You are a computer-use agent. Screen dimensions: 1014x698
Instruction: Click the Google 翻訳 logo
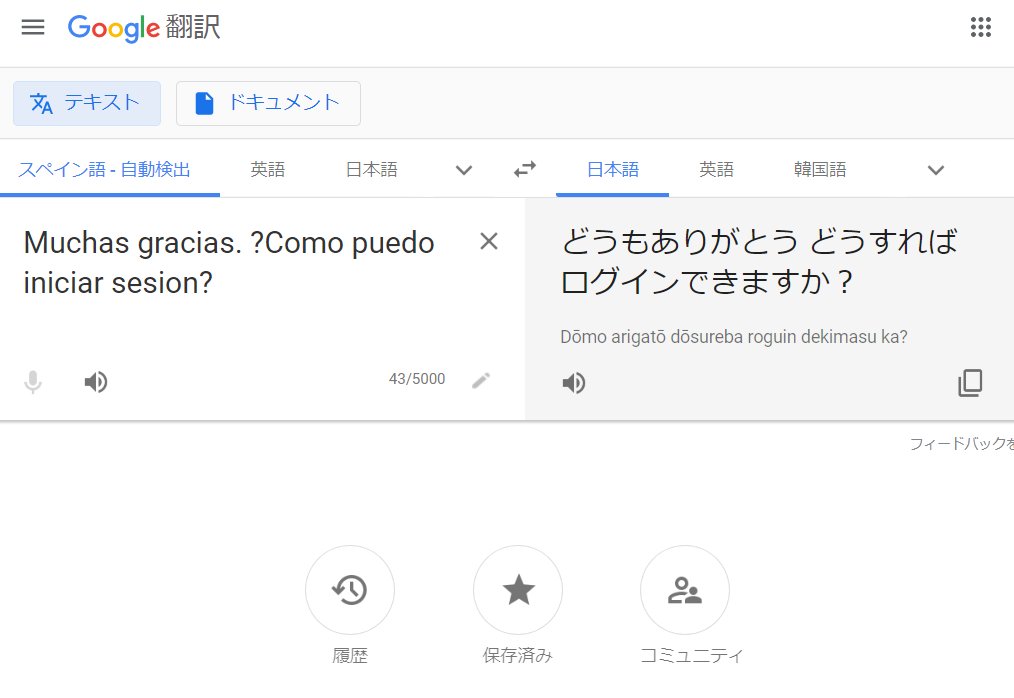coord(144,28)
